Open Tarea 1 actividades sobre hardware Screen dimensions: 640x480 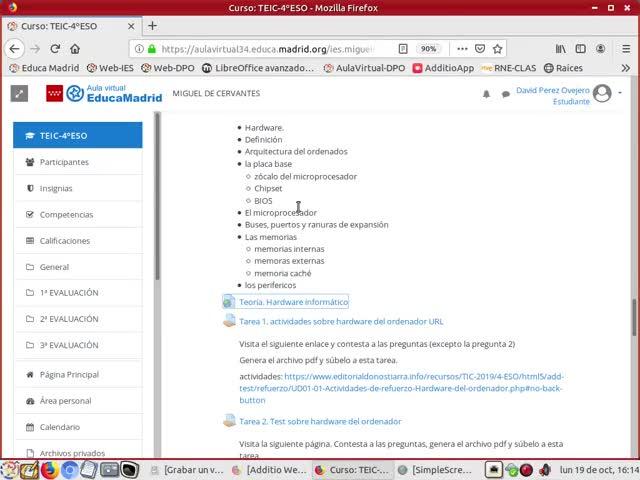[x=341, y=322]
